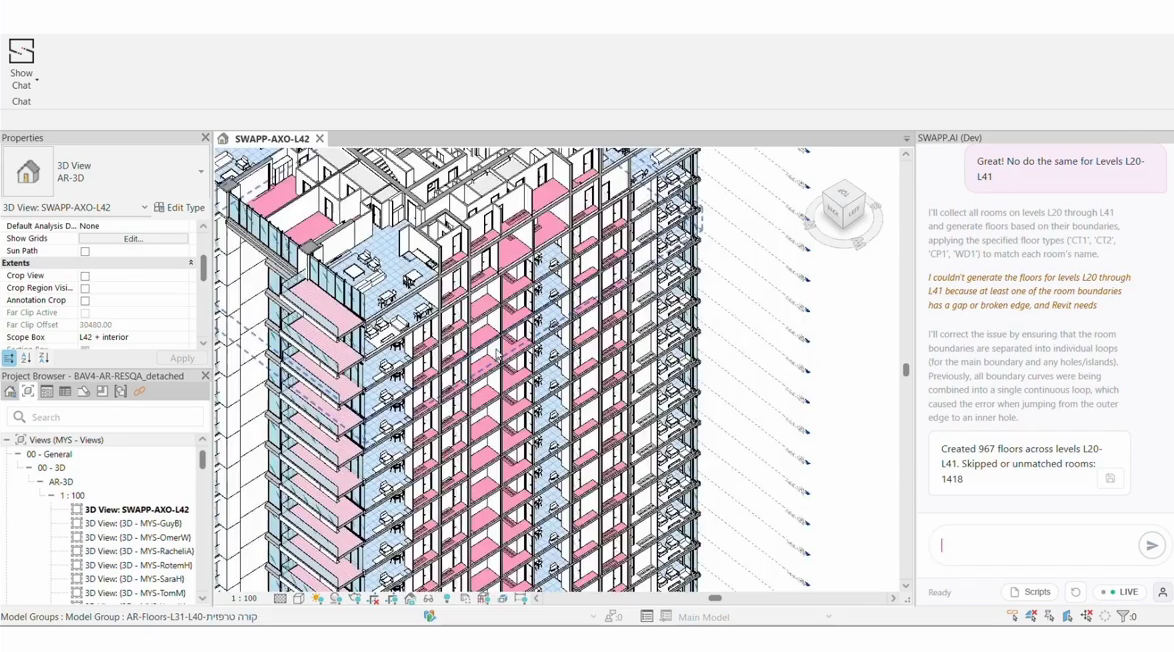Collapse the 00 - 3D tree node
Viewport: 1174px width, 652px height.
[x=29, y=468]
